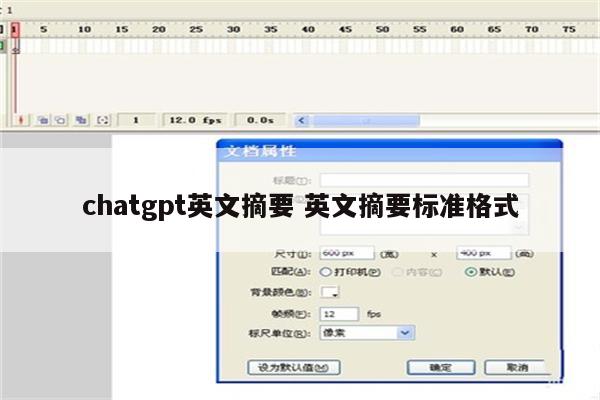
Task: Select the 打印机 radio button
Action: [326, 272]
